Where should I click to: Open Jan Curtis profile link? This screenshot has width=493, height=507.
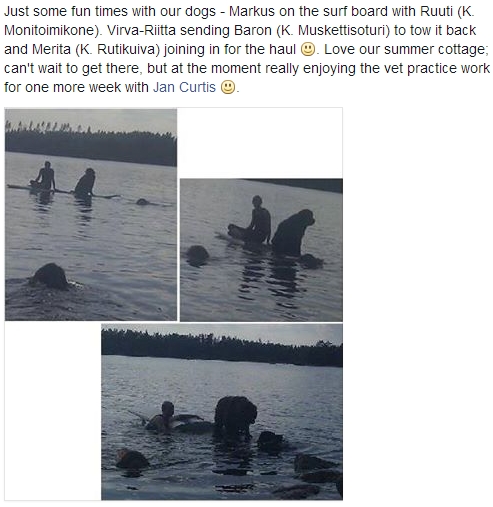(x=184, y=87)
